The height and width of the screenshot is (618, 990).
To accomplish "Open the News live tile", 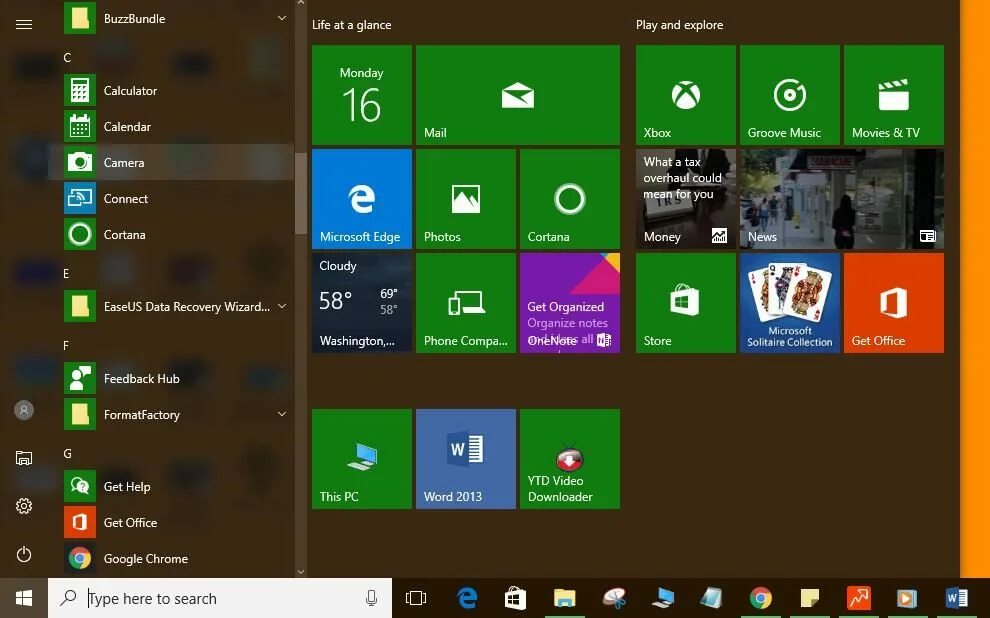I will [842, 199].
